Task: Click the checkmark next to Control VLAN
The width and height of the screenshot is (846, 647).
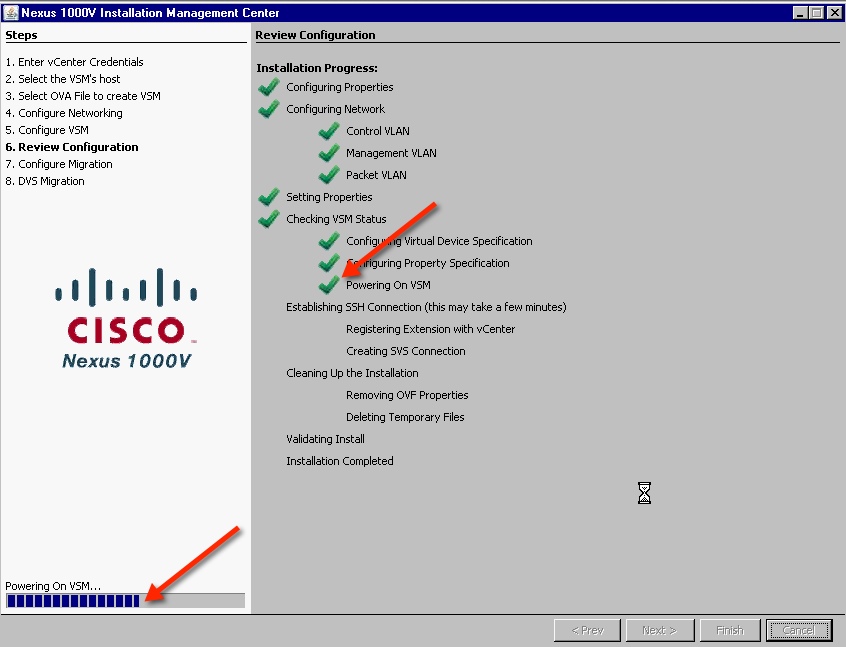Action: 329,131
